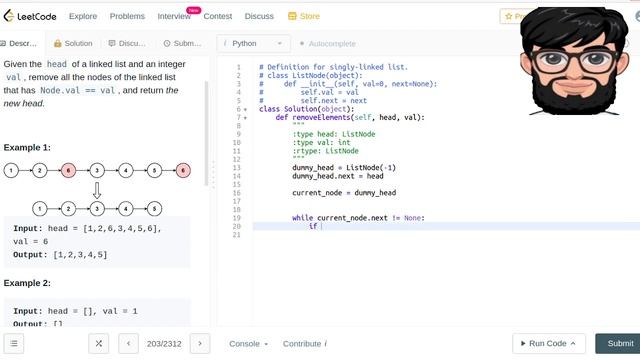Open the Python language dropdown
The height and width of the screenshot is (360, 640).
254,43
